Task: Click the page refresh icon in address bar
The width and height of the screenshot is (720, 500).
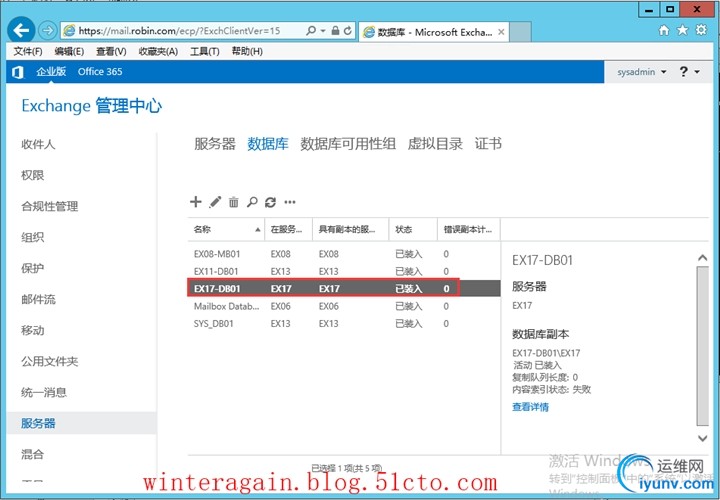Action: click(348, 31)
